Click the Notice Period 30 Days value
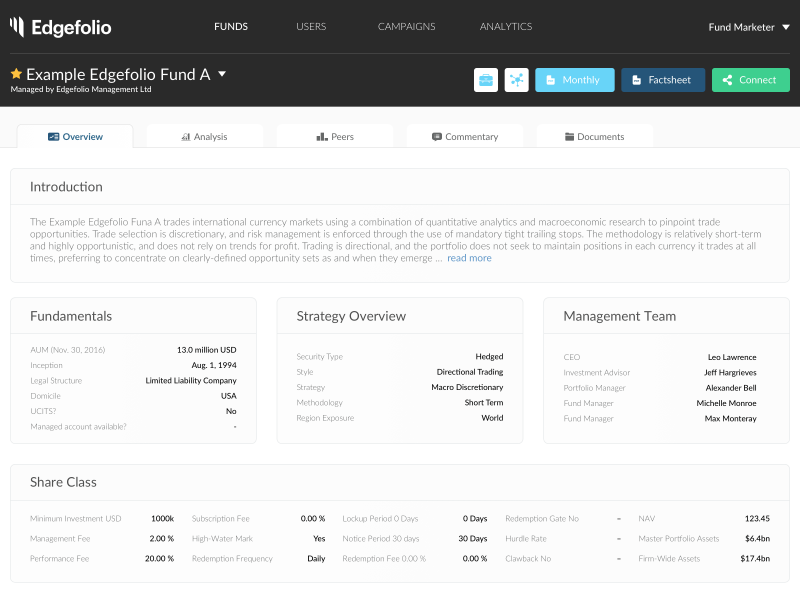This screenshot has width=800, height=600. [472, 538]
